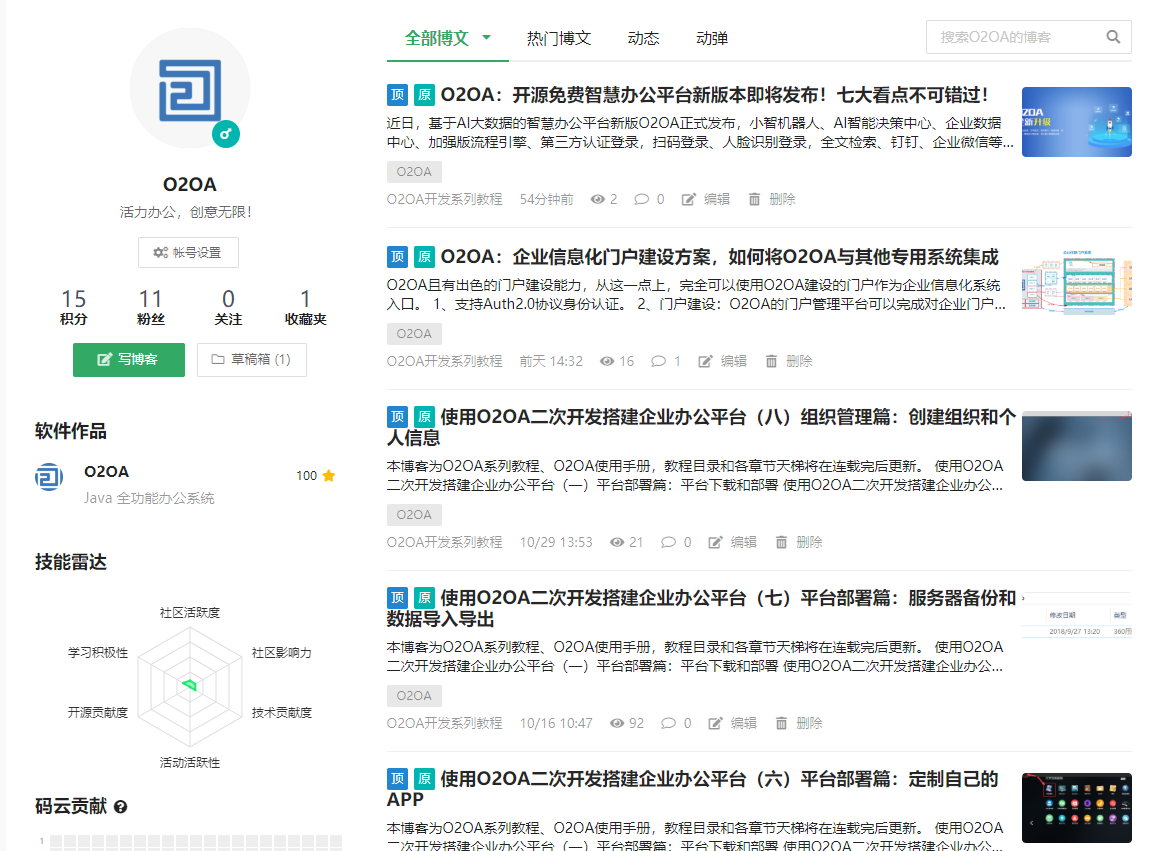
Task: Click the views eye icon on (八) 组织管理篇 post
Action: click(x=617, y=542)
